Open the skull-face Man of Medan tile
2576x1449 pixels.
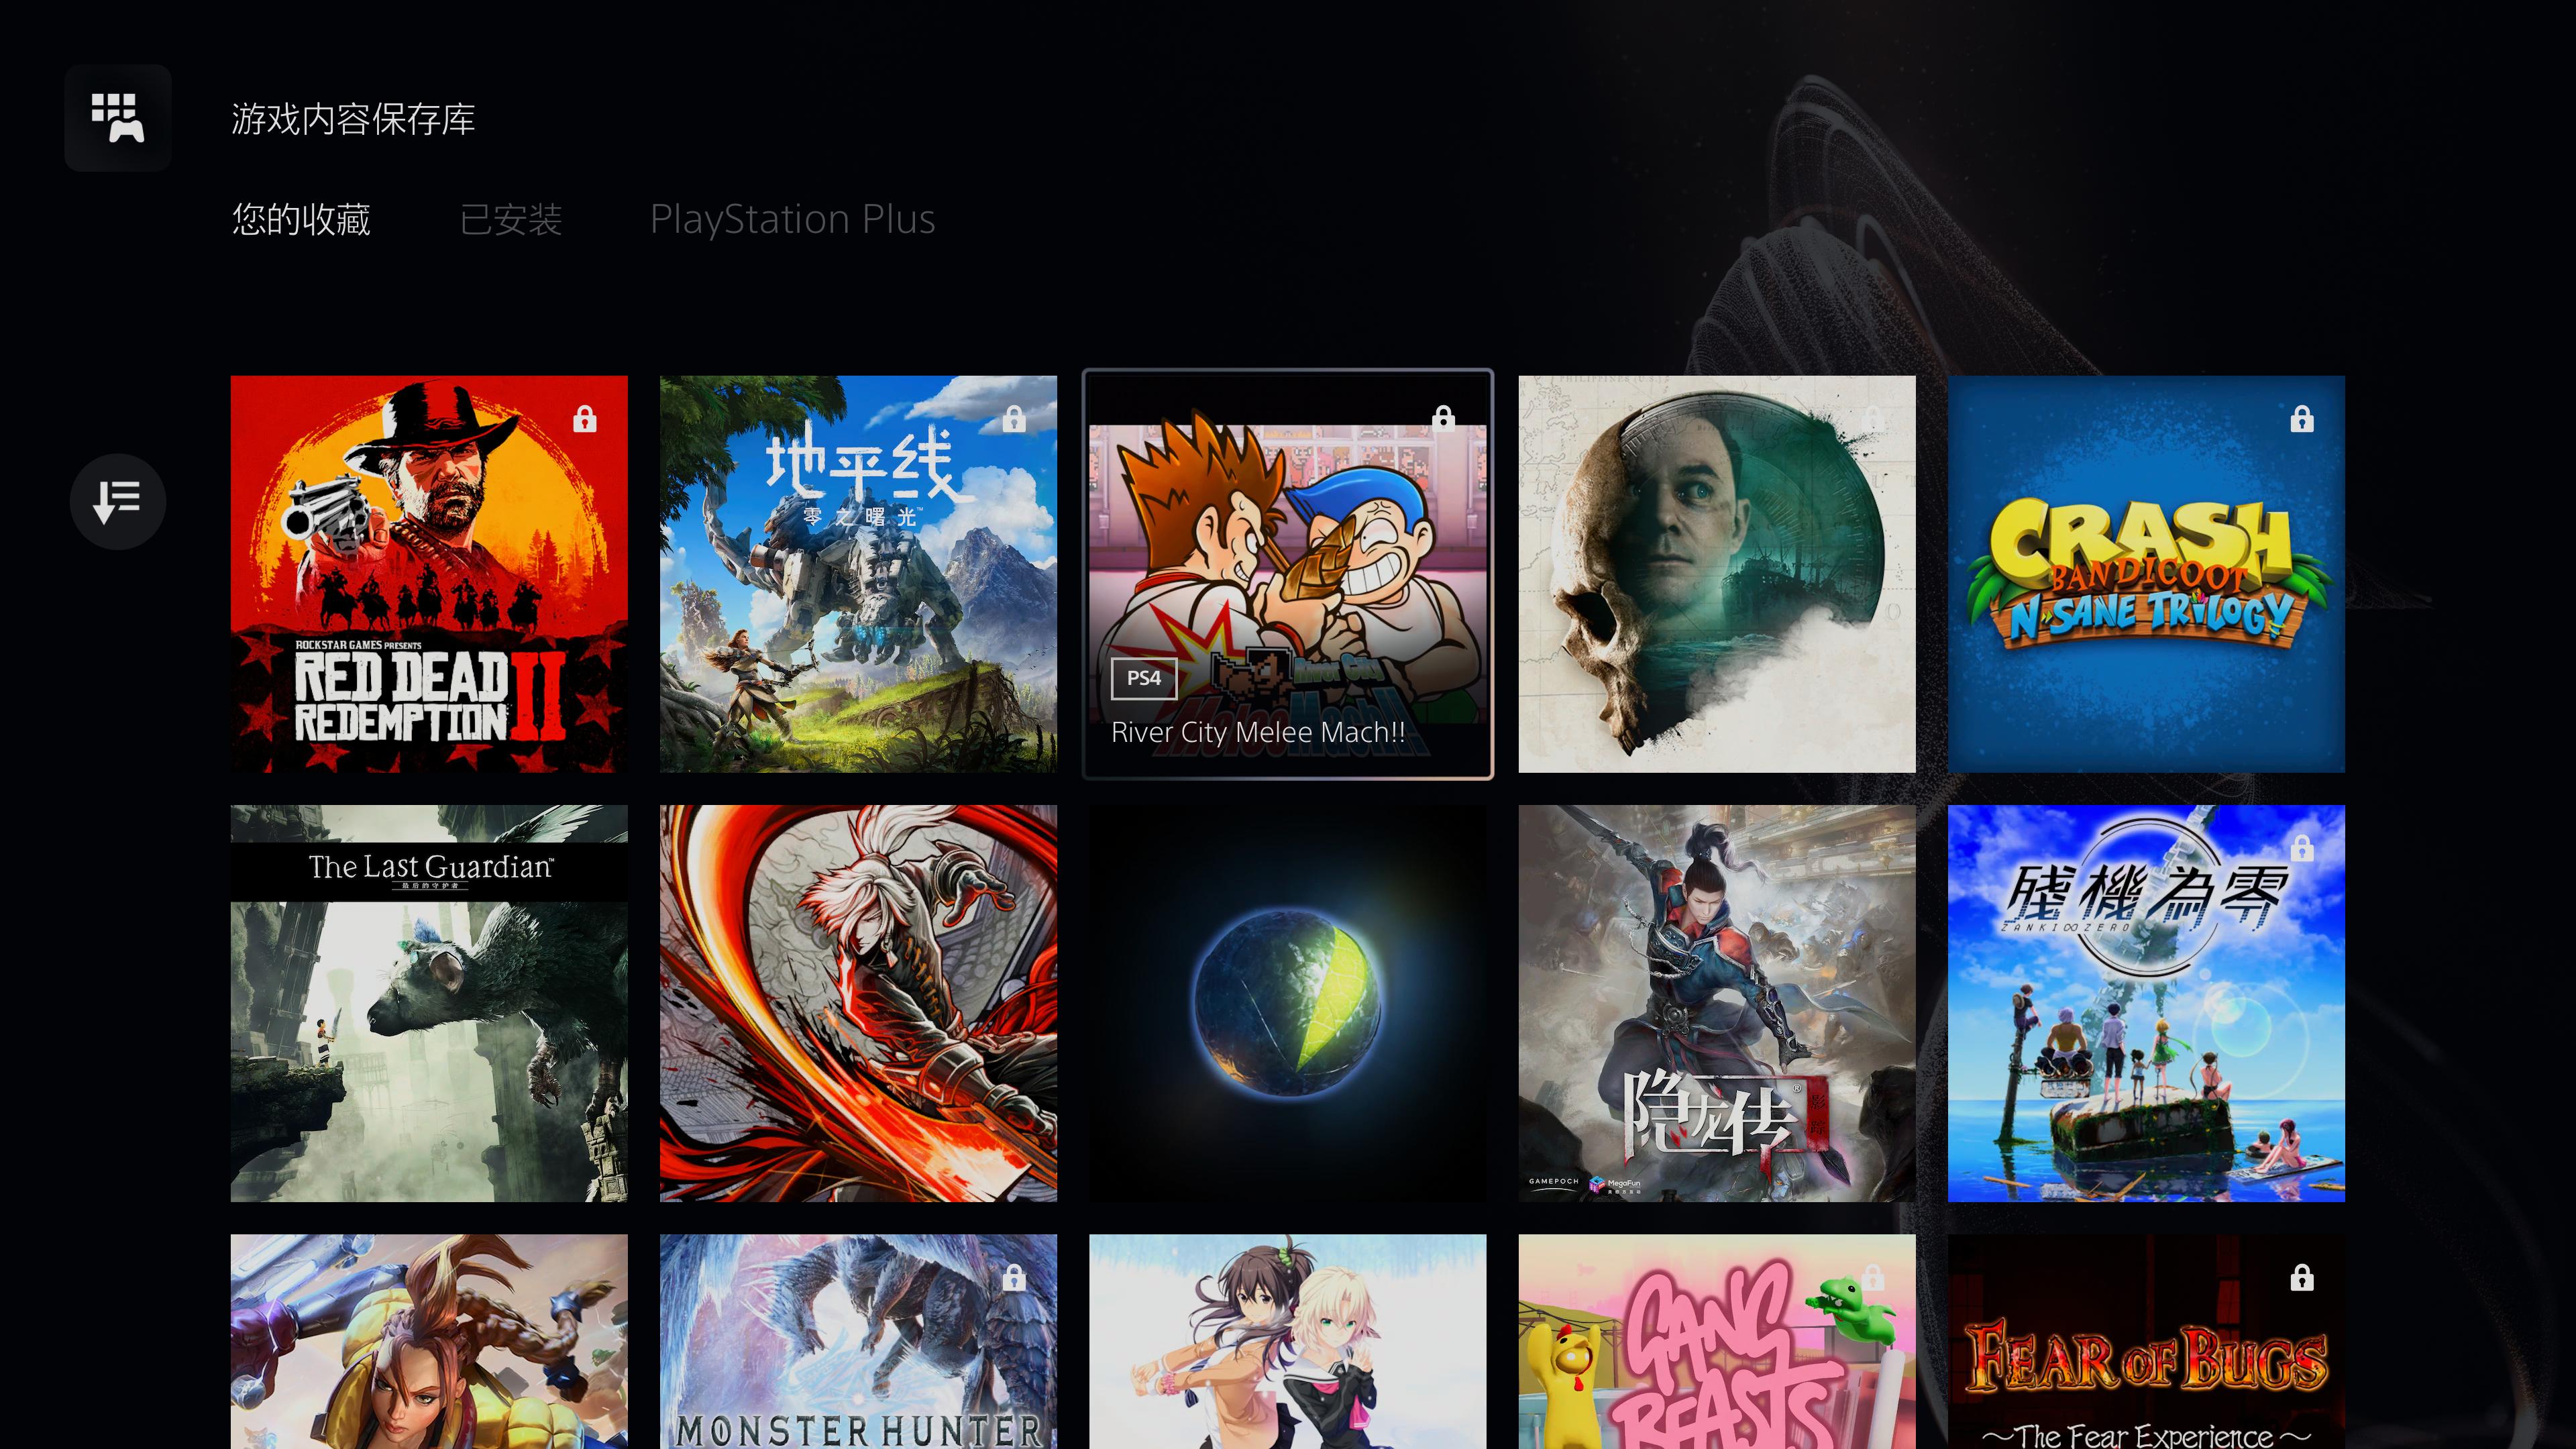[x=1717, y=574]
